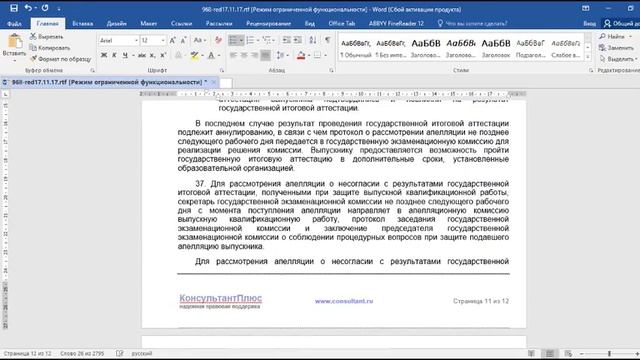Apply the Обычный style

pos(356,47)
